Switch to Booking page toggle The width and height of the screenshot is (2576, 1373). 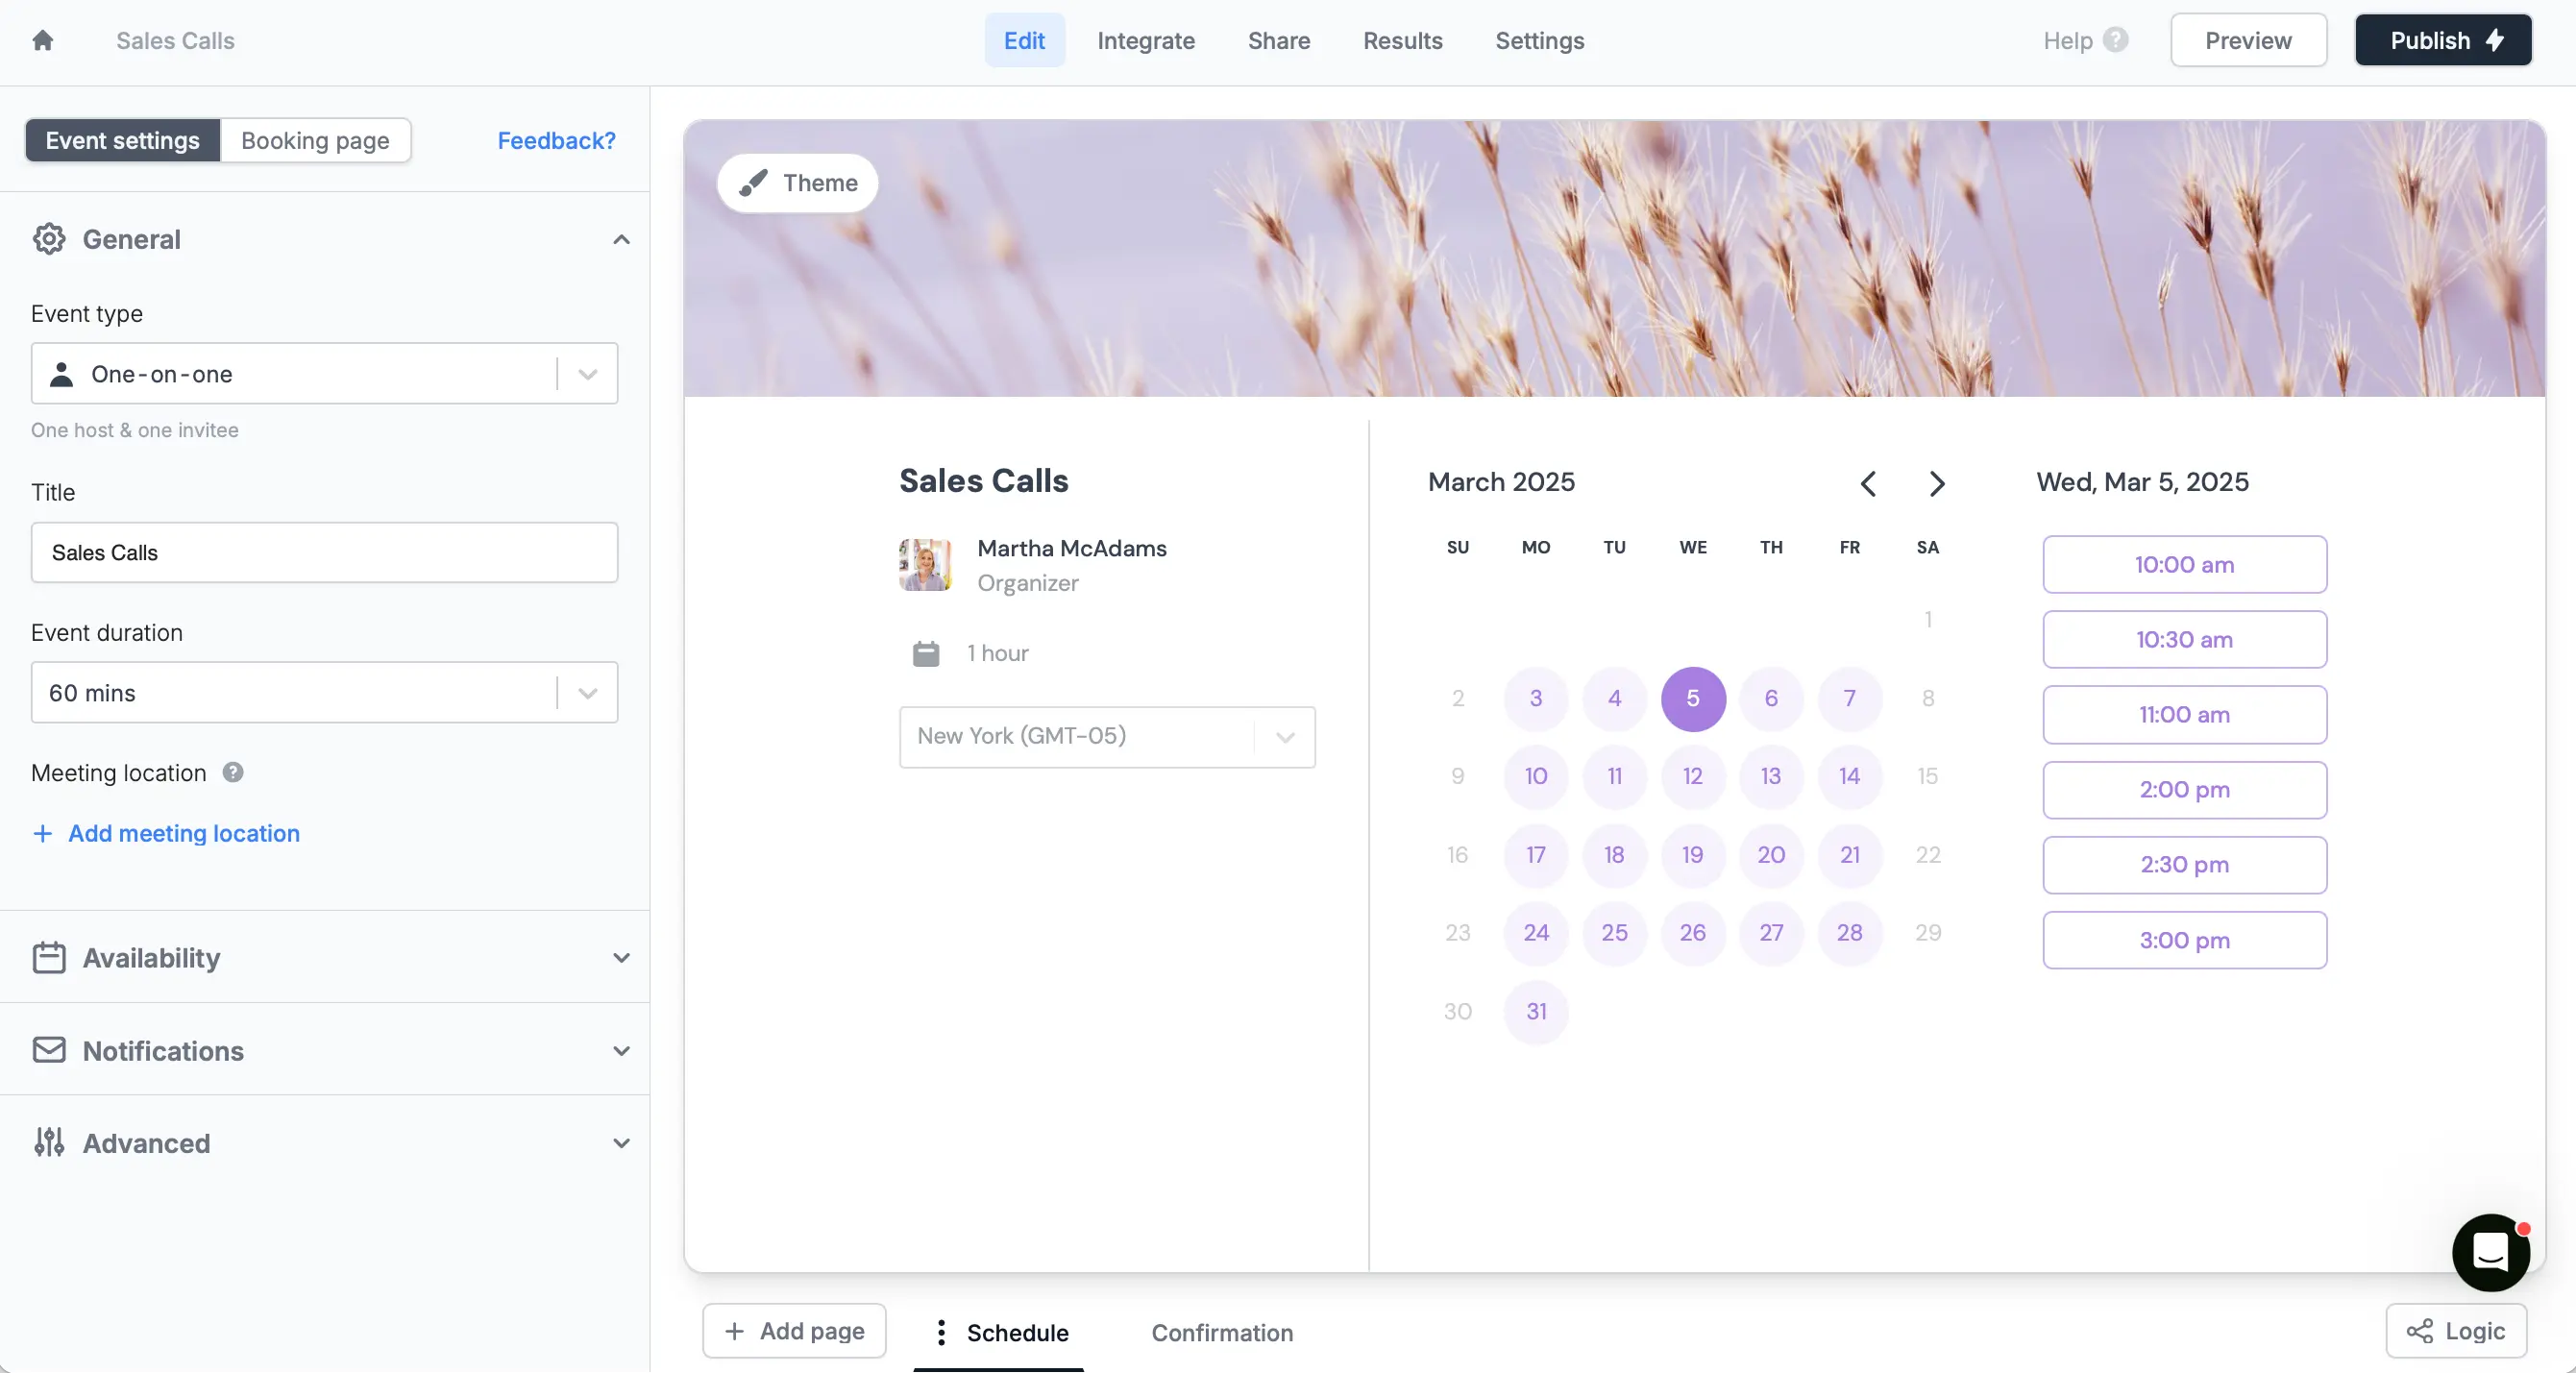[x=315, y=140]
